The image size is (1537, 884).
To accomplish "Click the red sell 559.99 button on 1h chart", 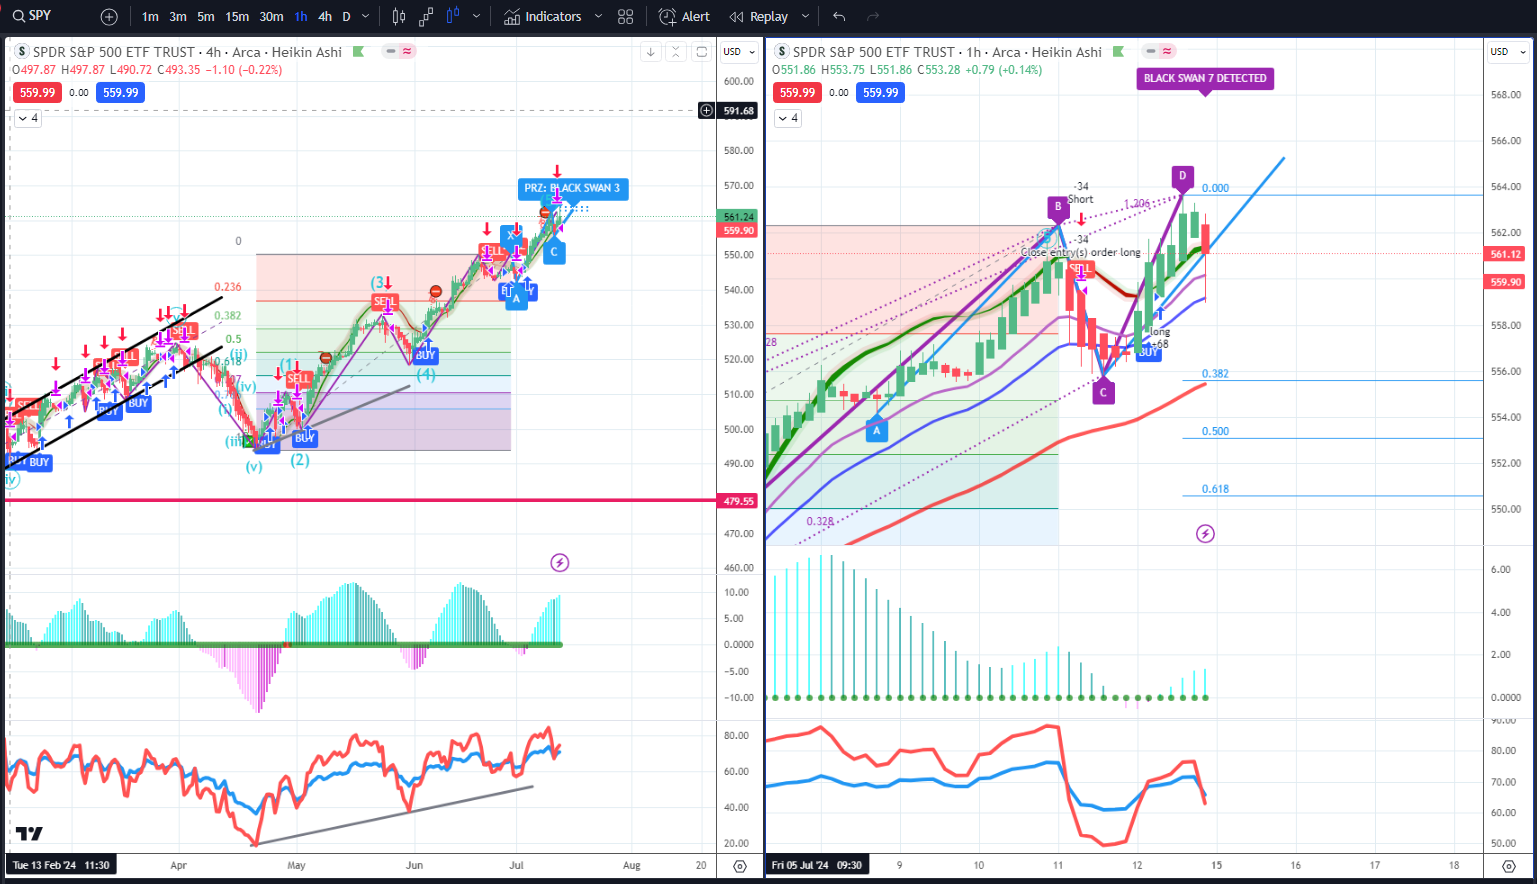I will [798, 93].
